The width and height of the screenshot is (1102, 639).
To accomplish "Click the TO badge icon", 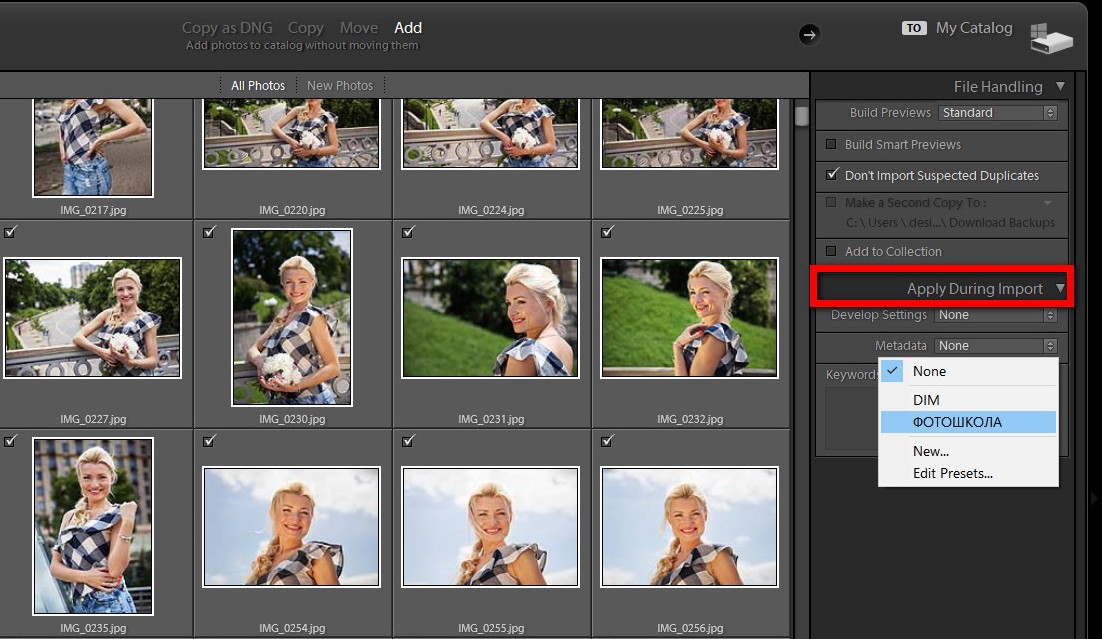I will pos(914,28).
